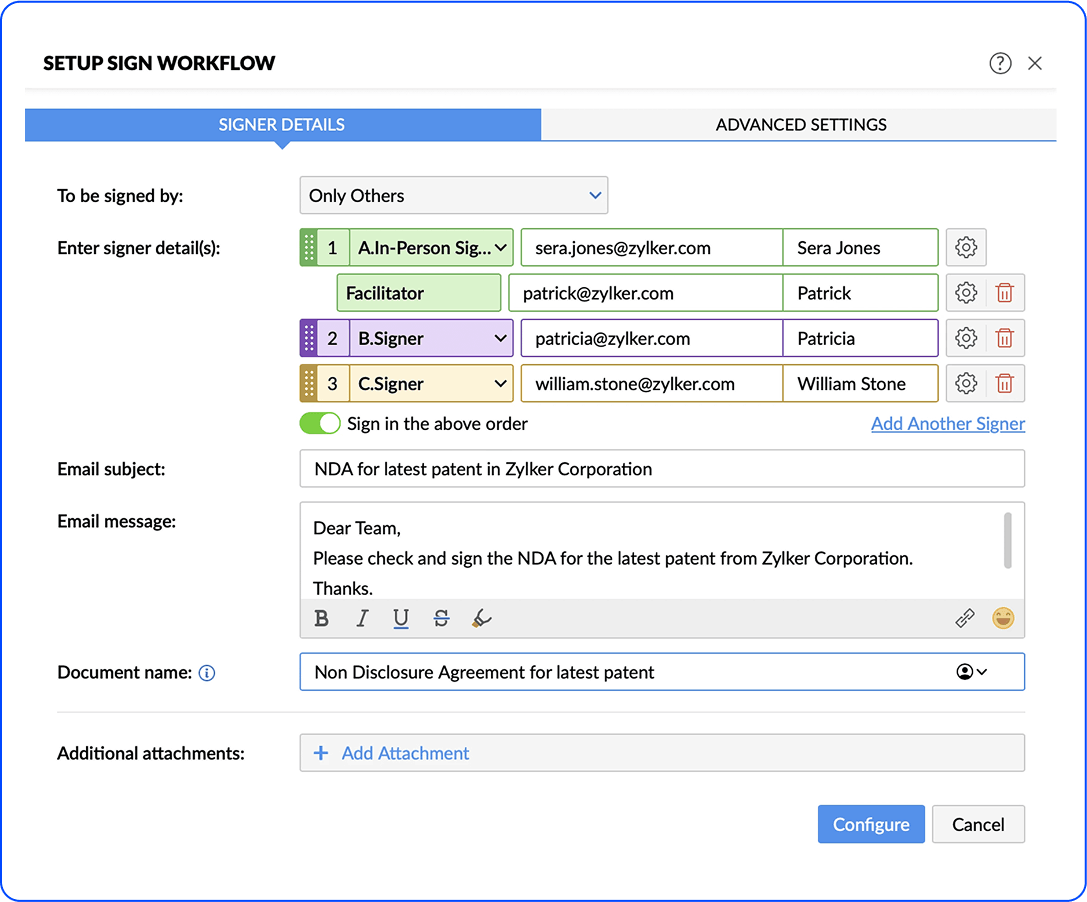The width and height of the screenshot is (1087, 902).
Task: Open the help icon near the dialog title
Action: 1000,62
